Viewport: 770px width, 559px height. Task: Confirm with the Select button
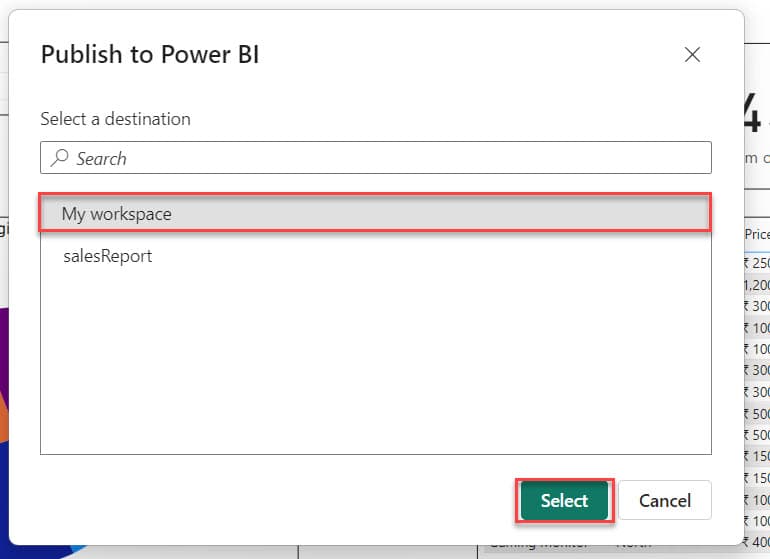tap(564, 501)
